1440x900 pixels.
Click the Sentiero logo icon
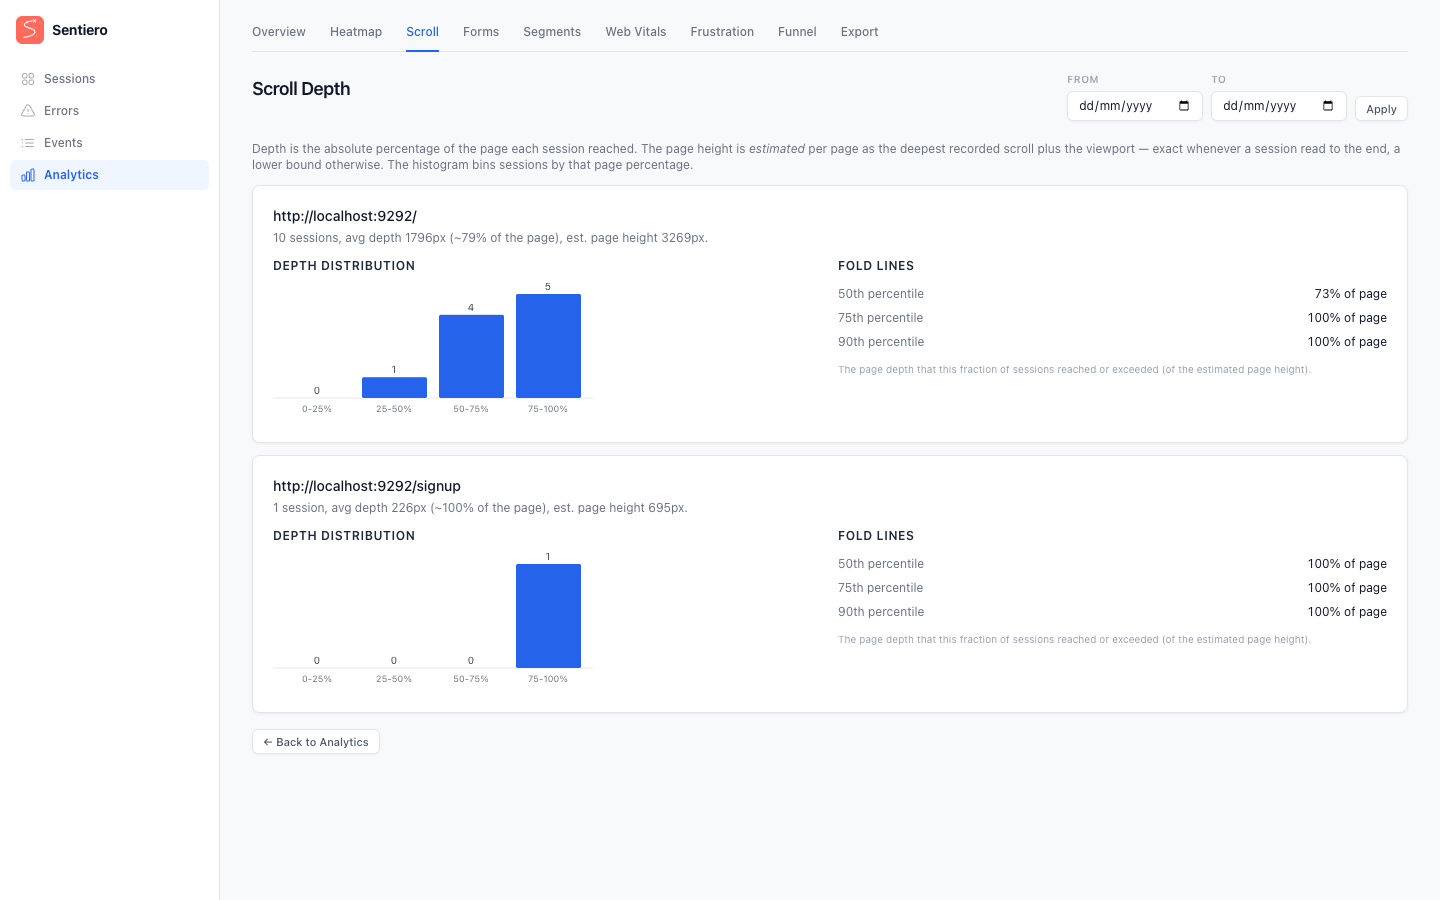(x=30, y=30)
